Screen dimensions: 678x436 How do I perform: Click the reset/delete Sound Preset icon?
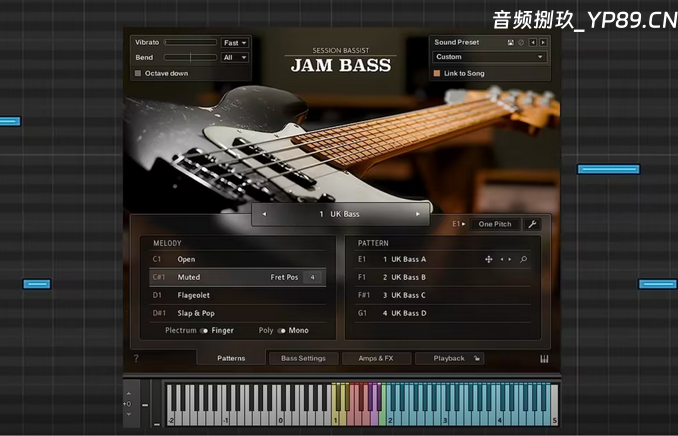[521, 42]
